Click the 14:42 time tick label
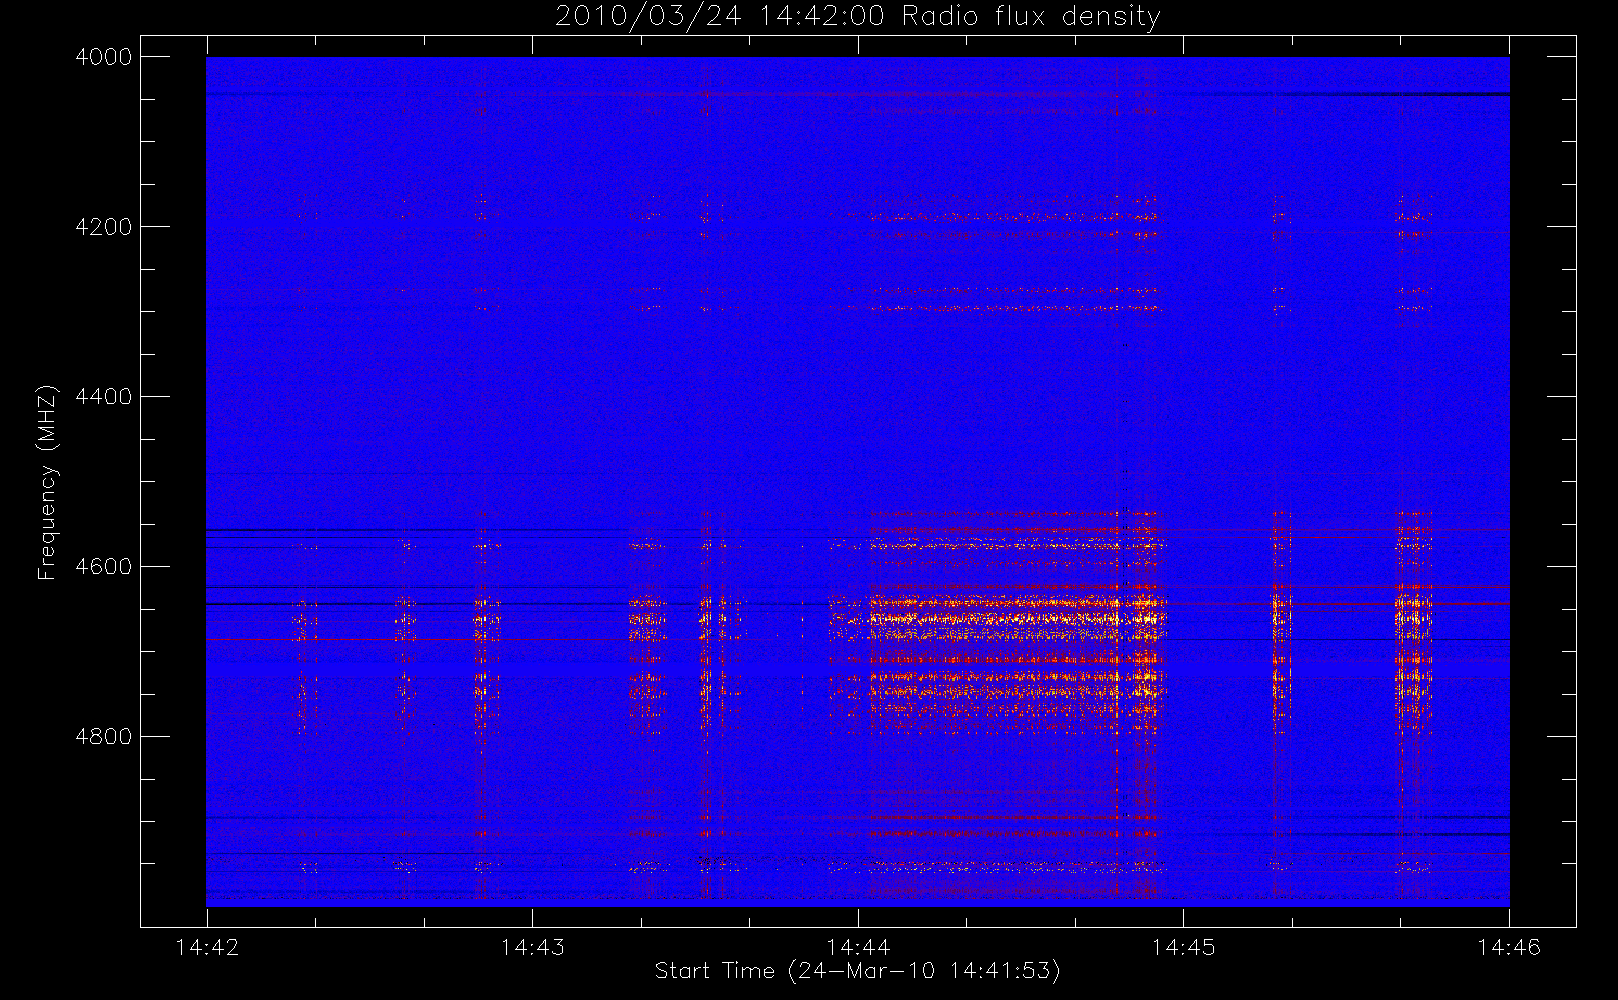1618x1000 pixels. (207, 947)
